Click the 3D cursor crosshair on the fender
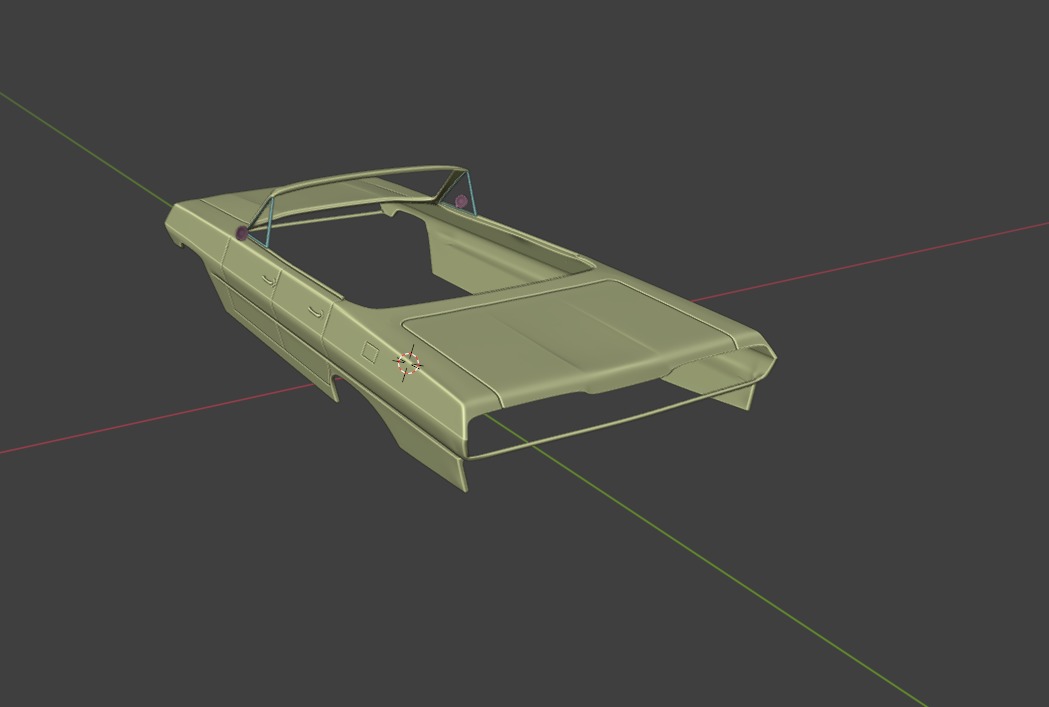 tap(408, 363)
